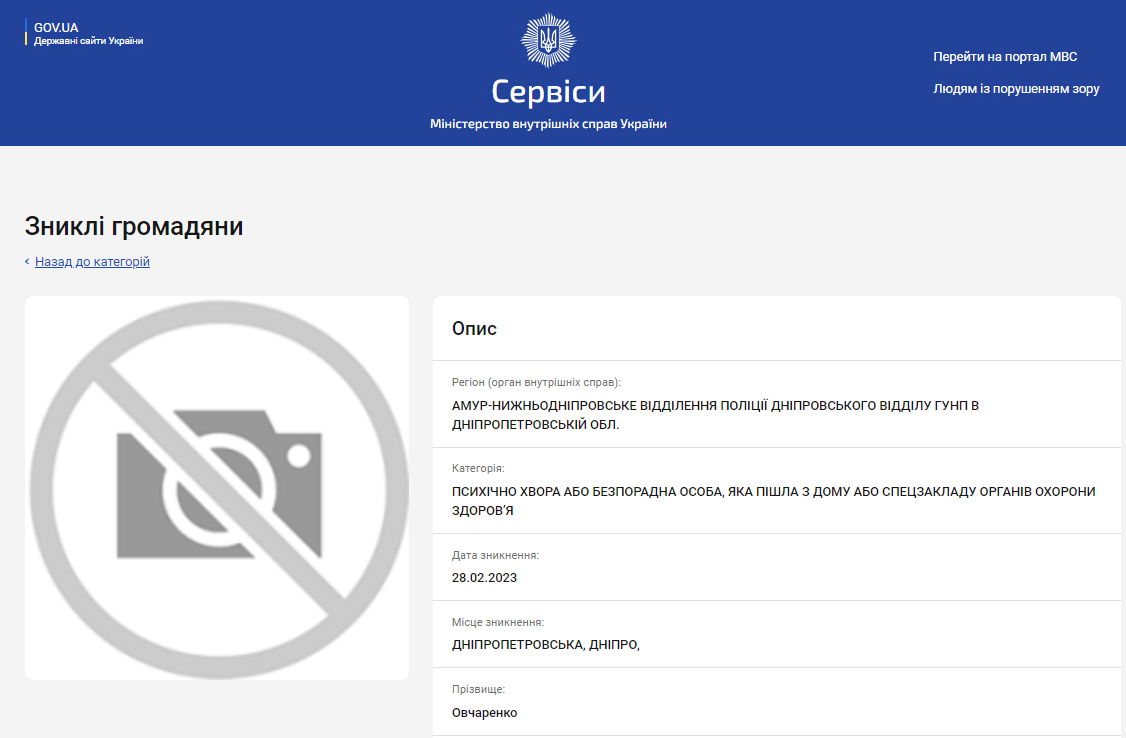The width and height of the screenshot is (1126, 738).
Task: Click Міністерство внутрішніх справ України subtitle
Action: [x=548, y=124]
